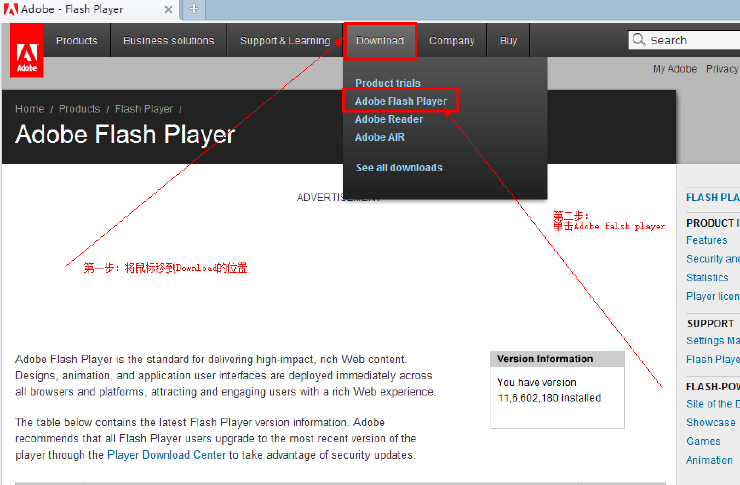This screenshot has width=740, height=485.
Task: Click the Adobe logo icon
Action: [27, 51]
